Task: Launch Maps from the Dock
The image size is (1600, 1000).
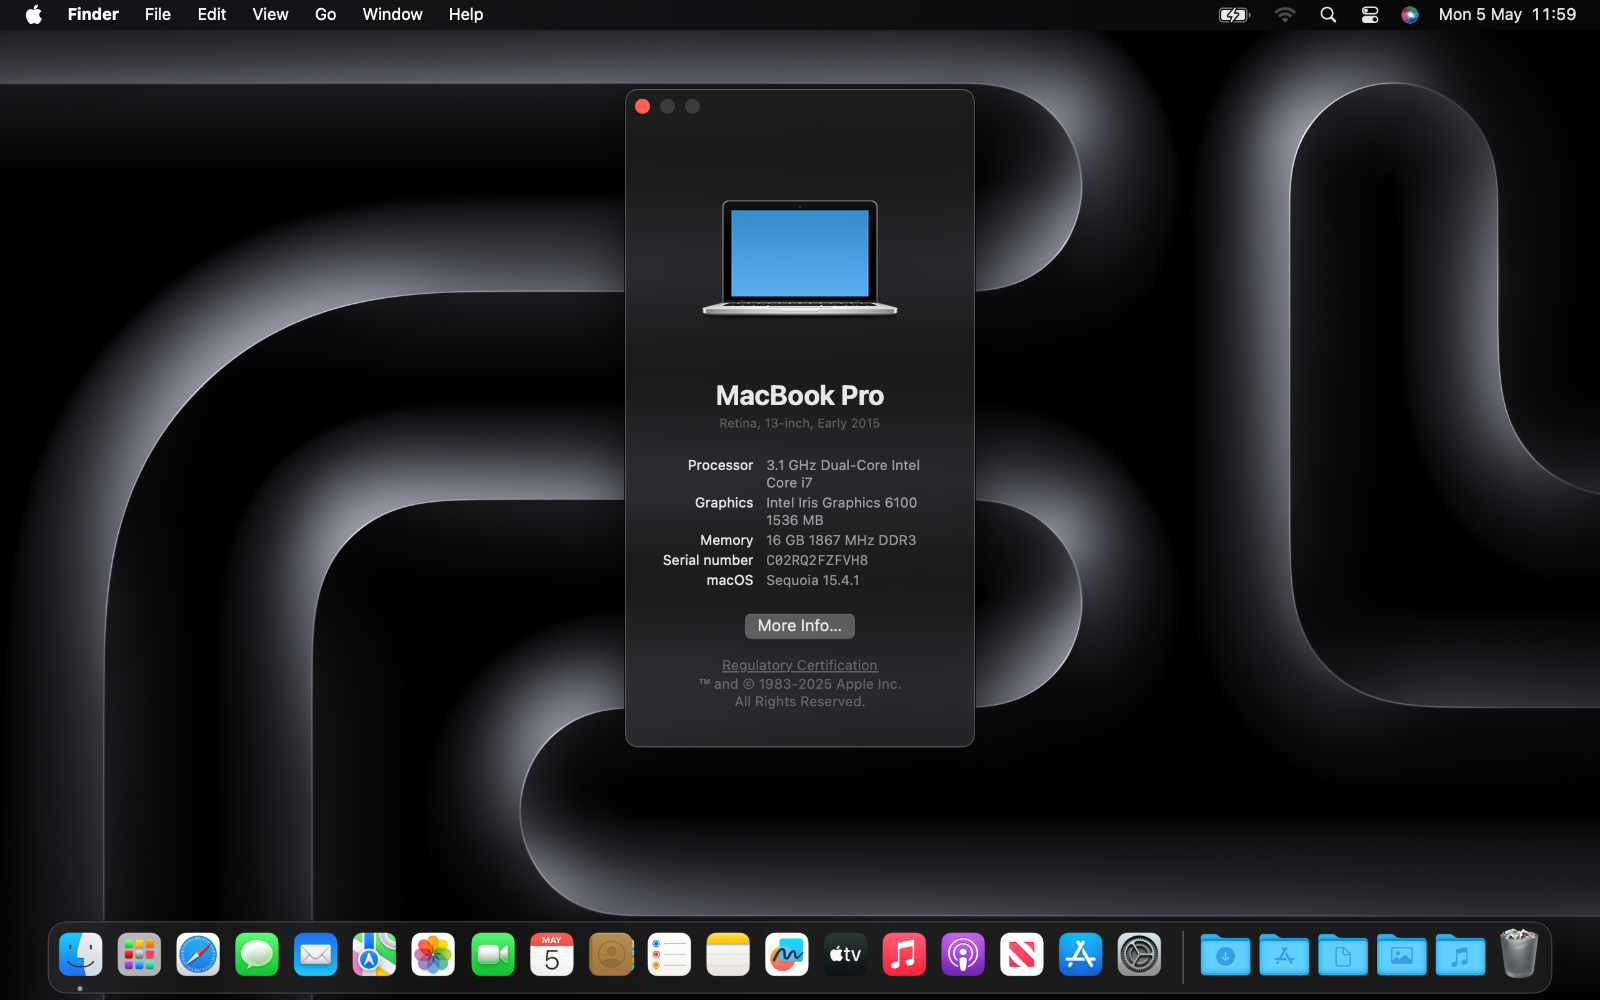Action: 374,955
